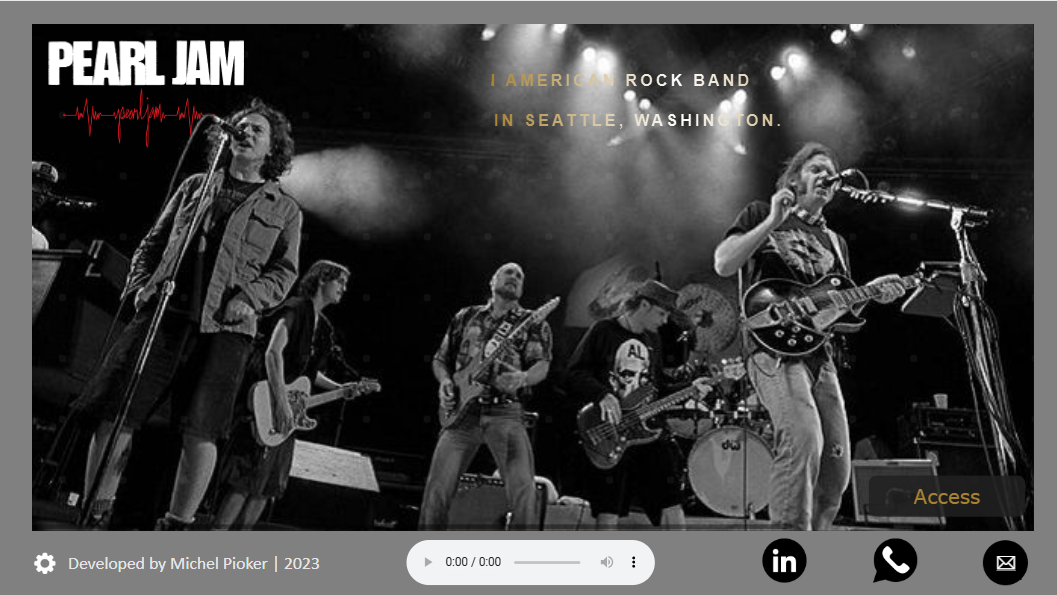The width and height of the screenshot is (1057, 595).
Task: Play the audio track
Action: 427,562
